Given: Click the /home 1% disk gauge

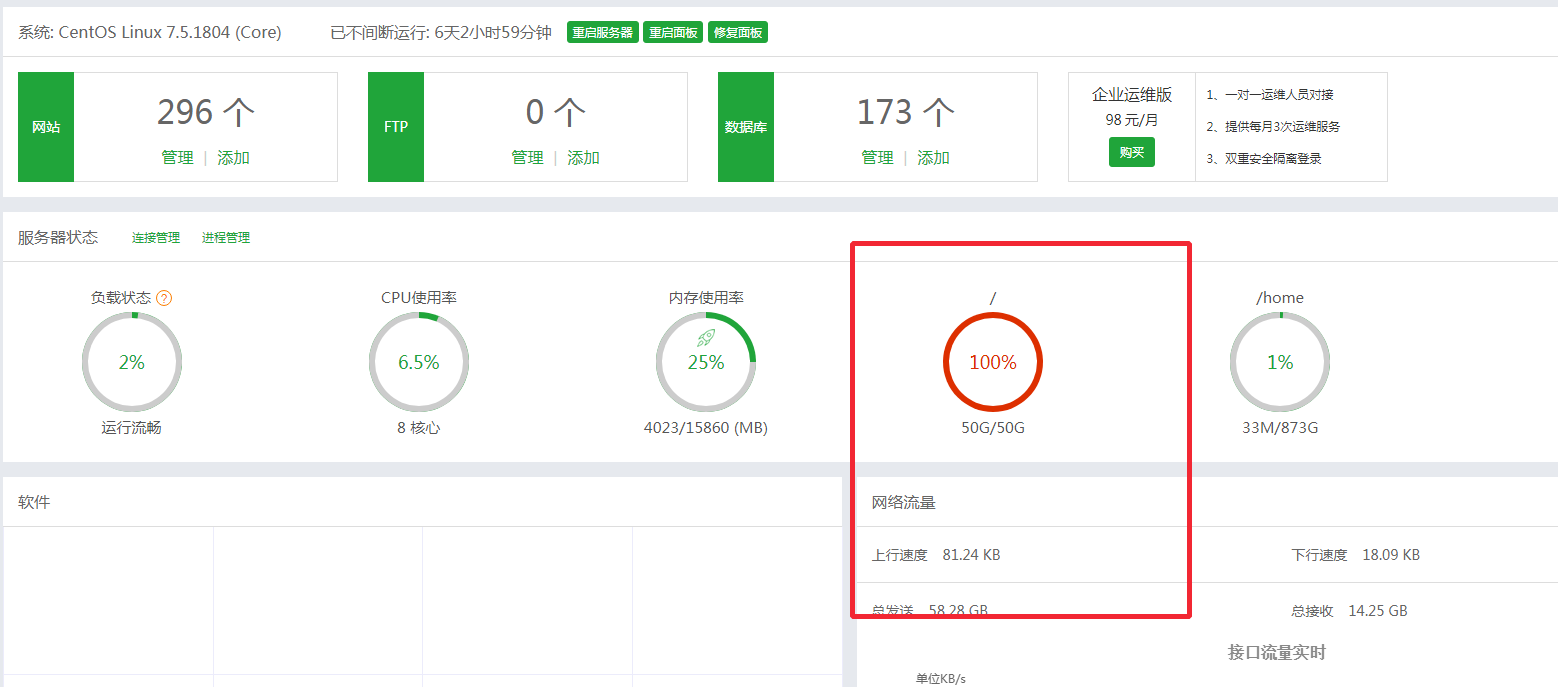Looking at the screenshot, I should (1280, 362).
